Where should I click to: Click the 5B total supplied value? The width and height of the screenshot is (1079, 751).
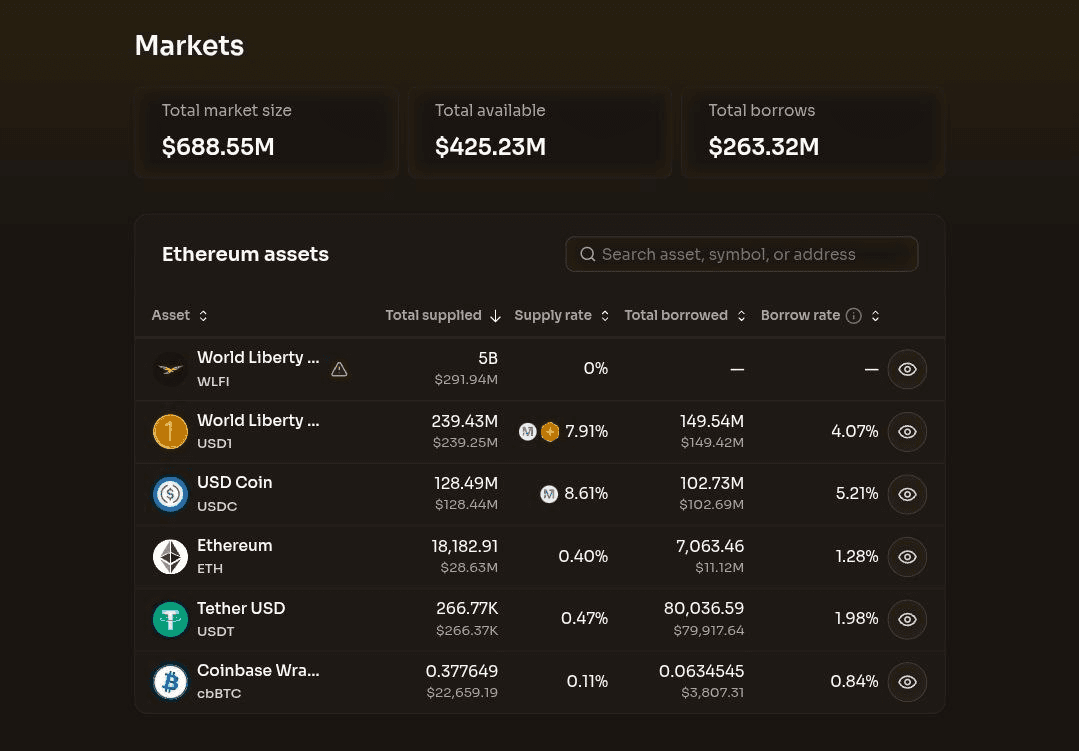point(488,359)
